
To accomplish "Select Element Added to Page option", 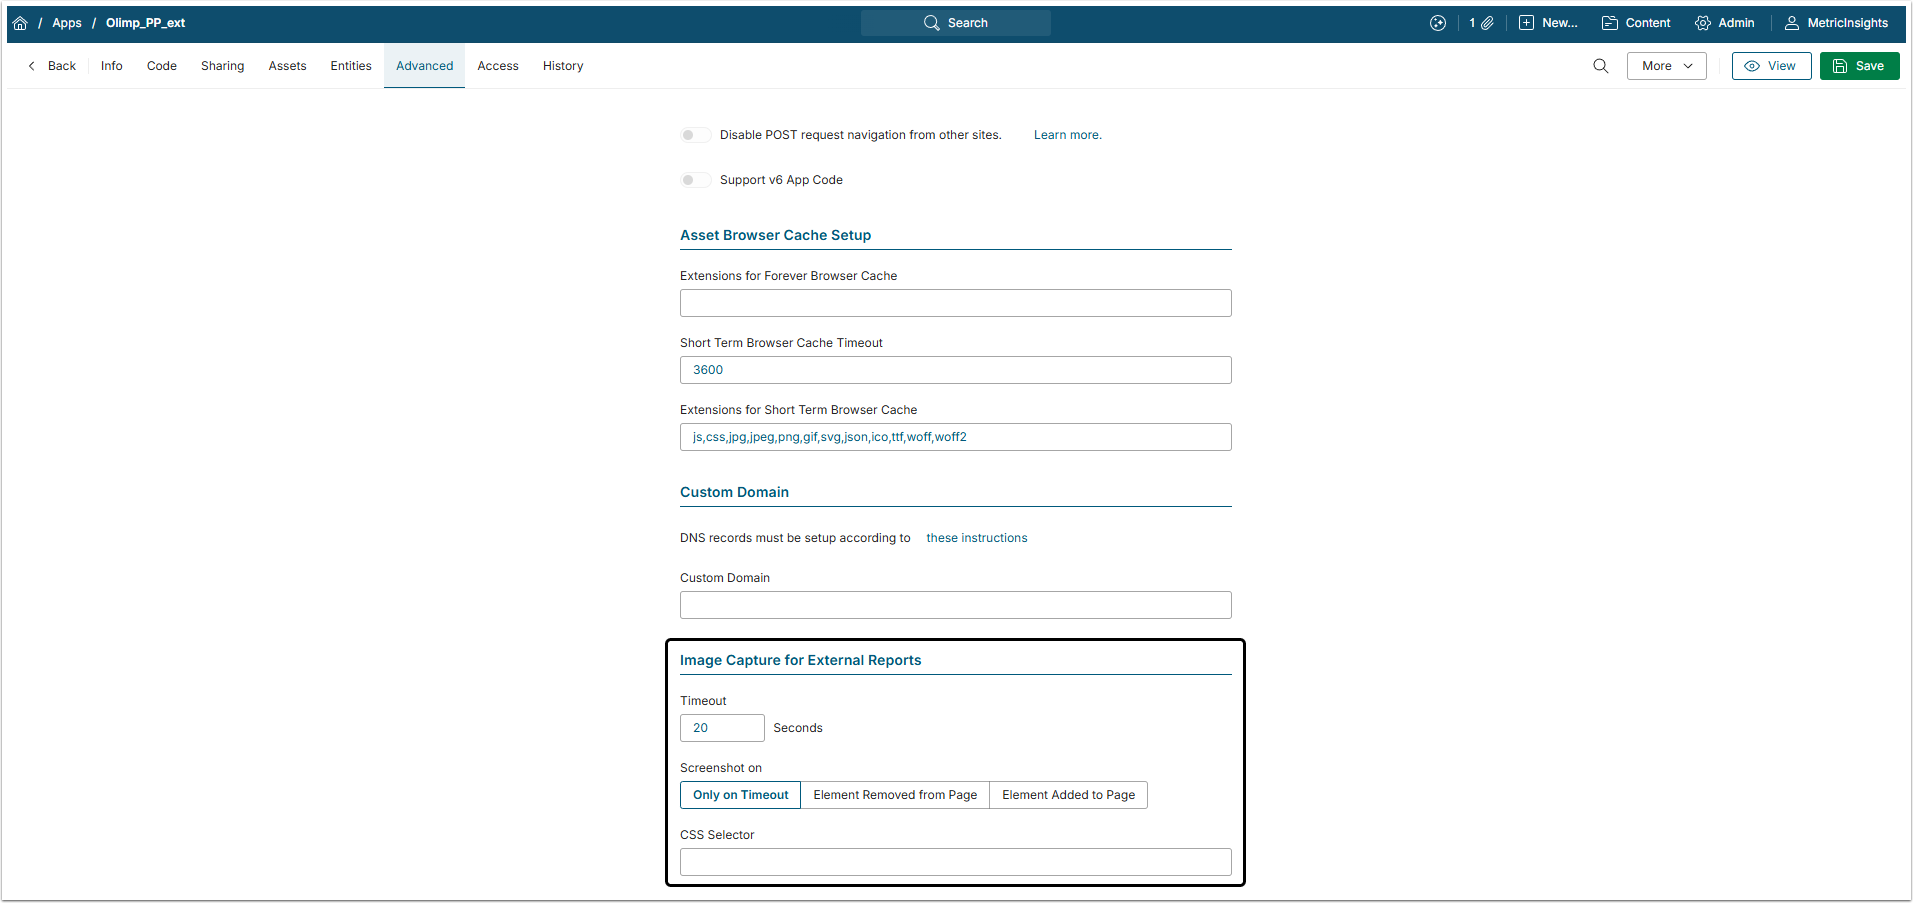I will 1068,795.
